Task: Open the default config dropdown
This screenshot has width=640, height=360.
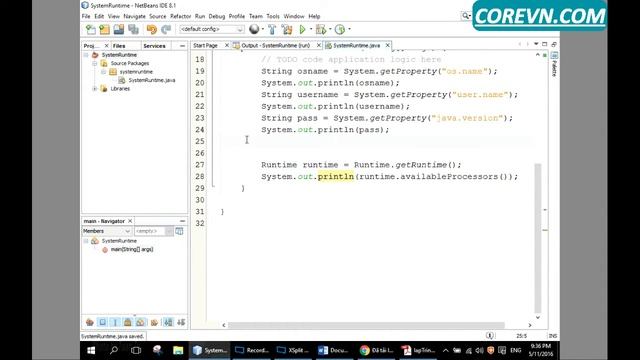Action: [x=211, y=29]
